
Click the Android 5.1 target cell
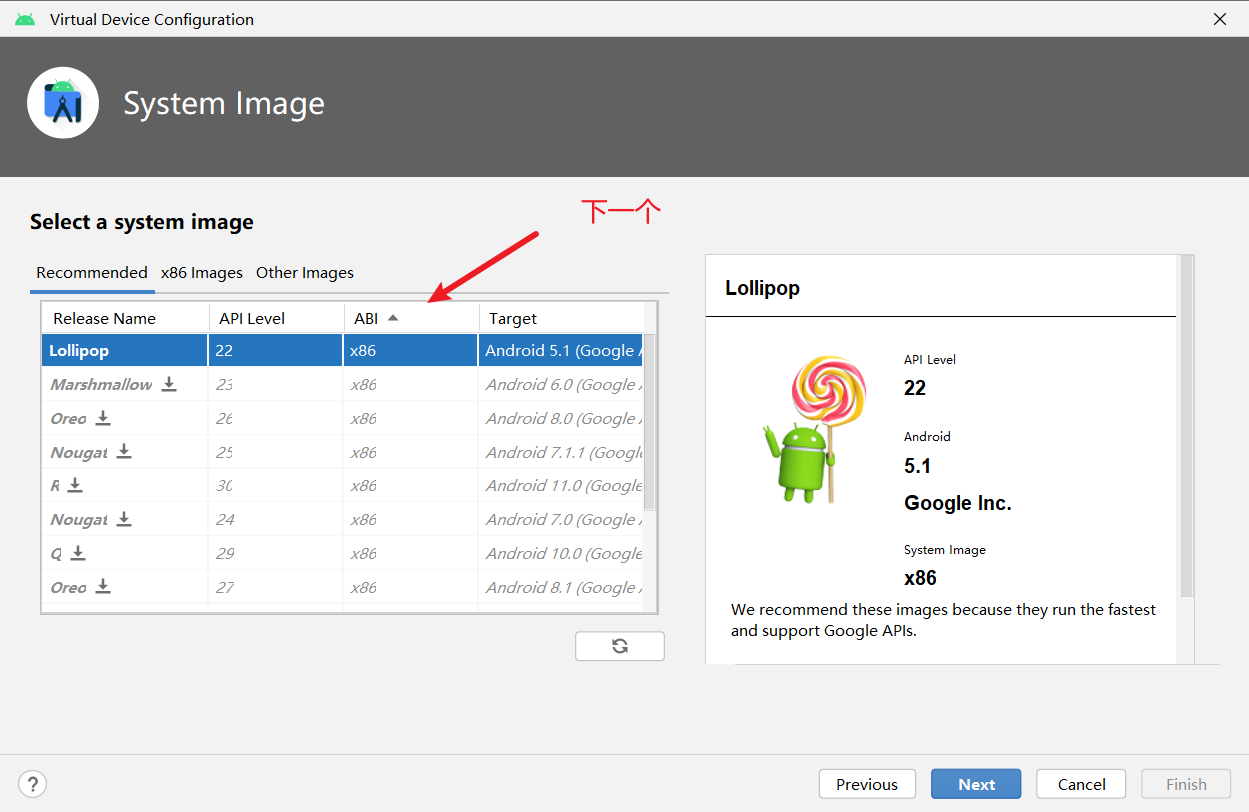click(559, 350)
